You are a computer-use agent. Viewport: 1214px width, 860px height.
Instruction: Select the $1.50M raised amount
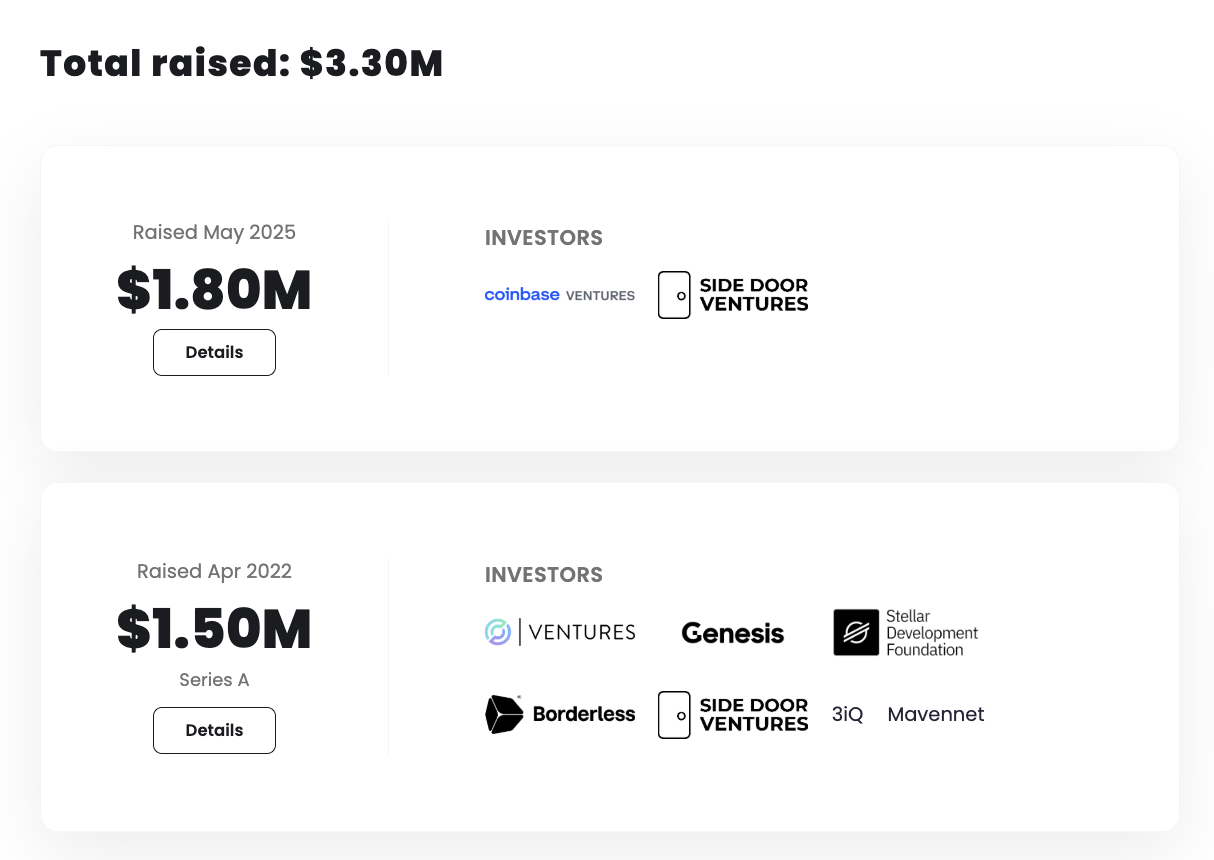pos(214,628)
